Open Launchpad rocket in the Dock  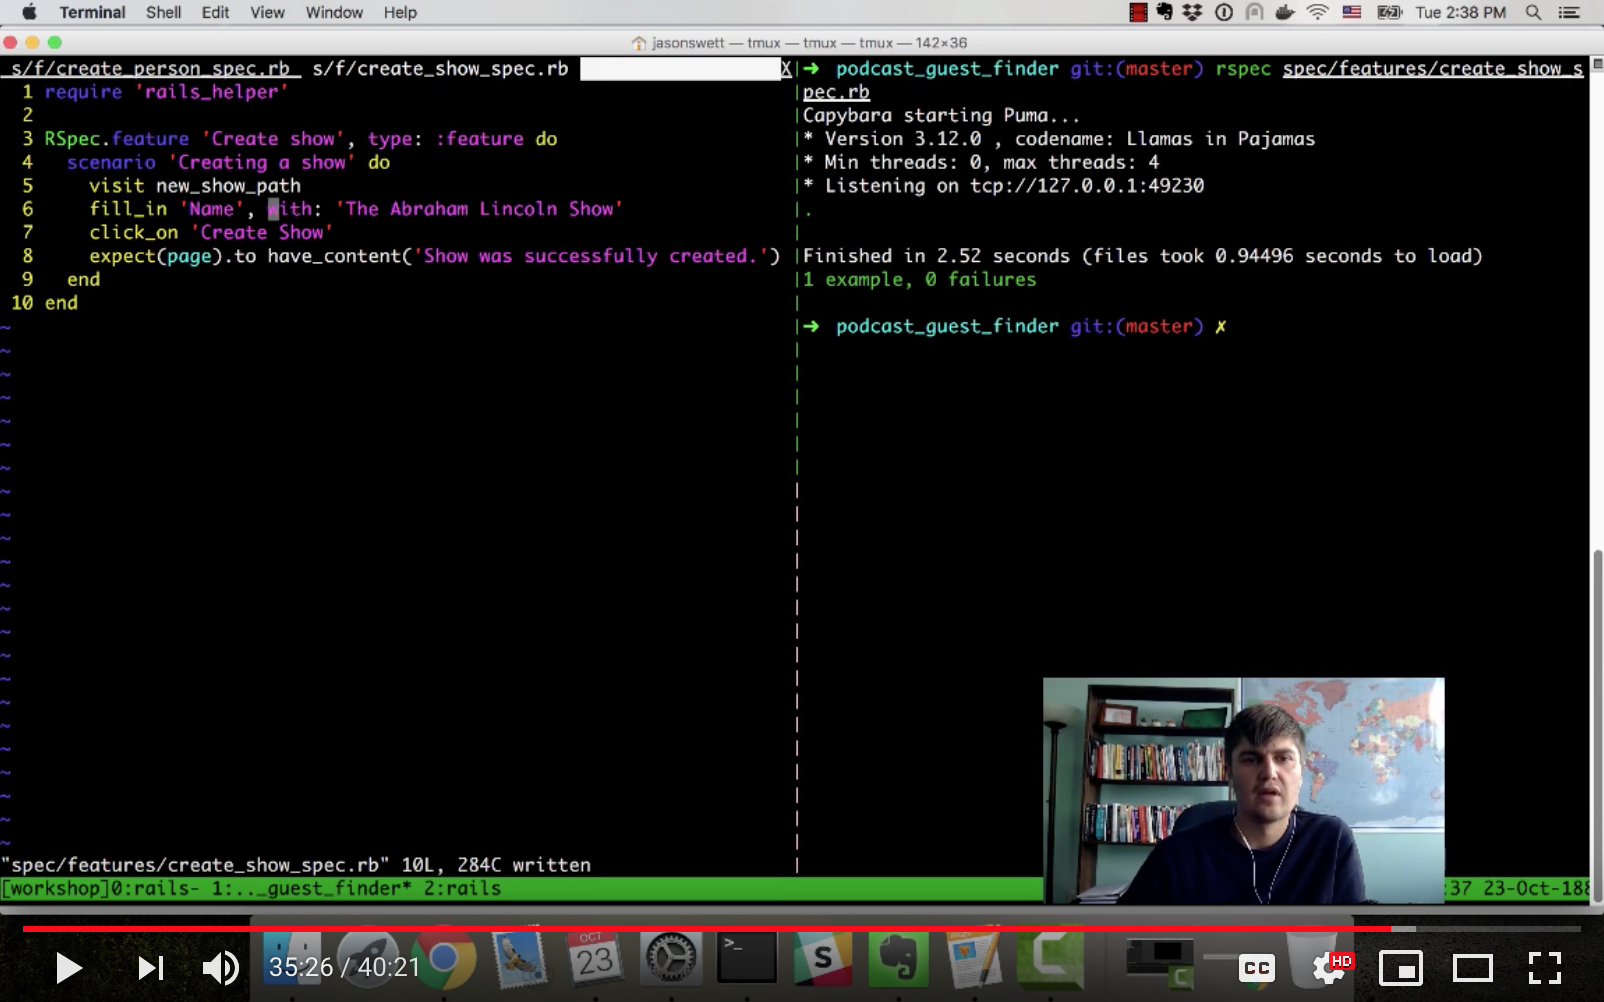pyautogui.click(x=367, y=960)
